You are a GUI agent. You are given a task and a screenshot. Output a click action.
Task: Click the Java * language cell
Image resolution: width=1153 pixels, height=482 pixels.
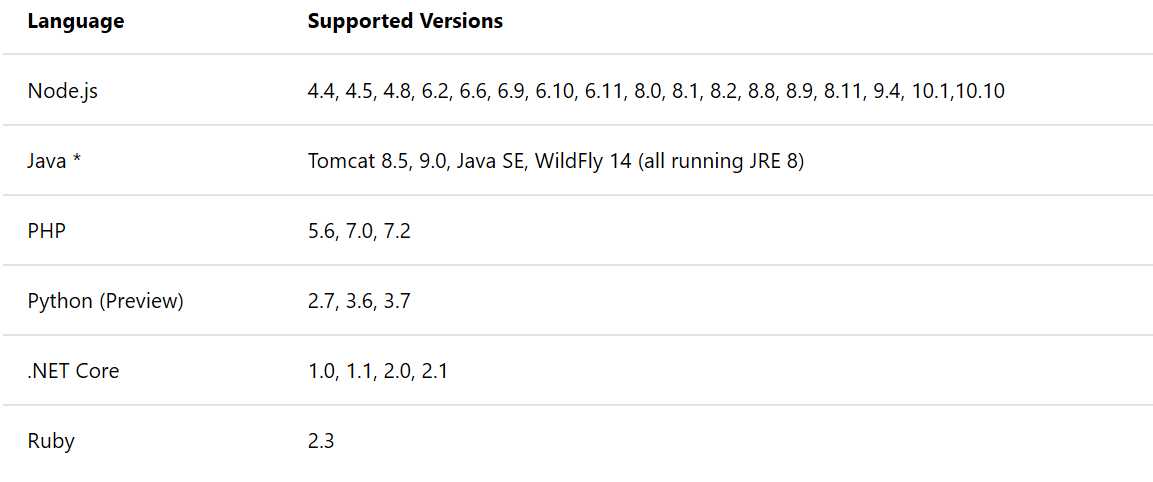[x=54, y=161]
